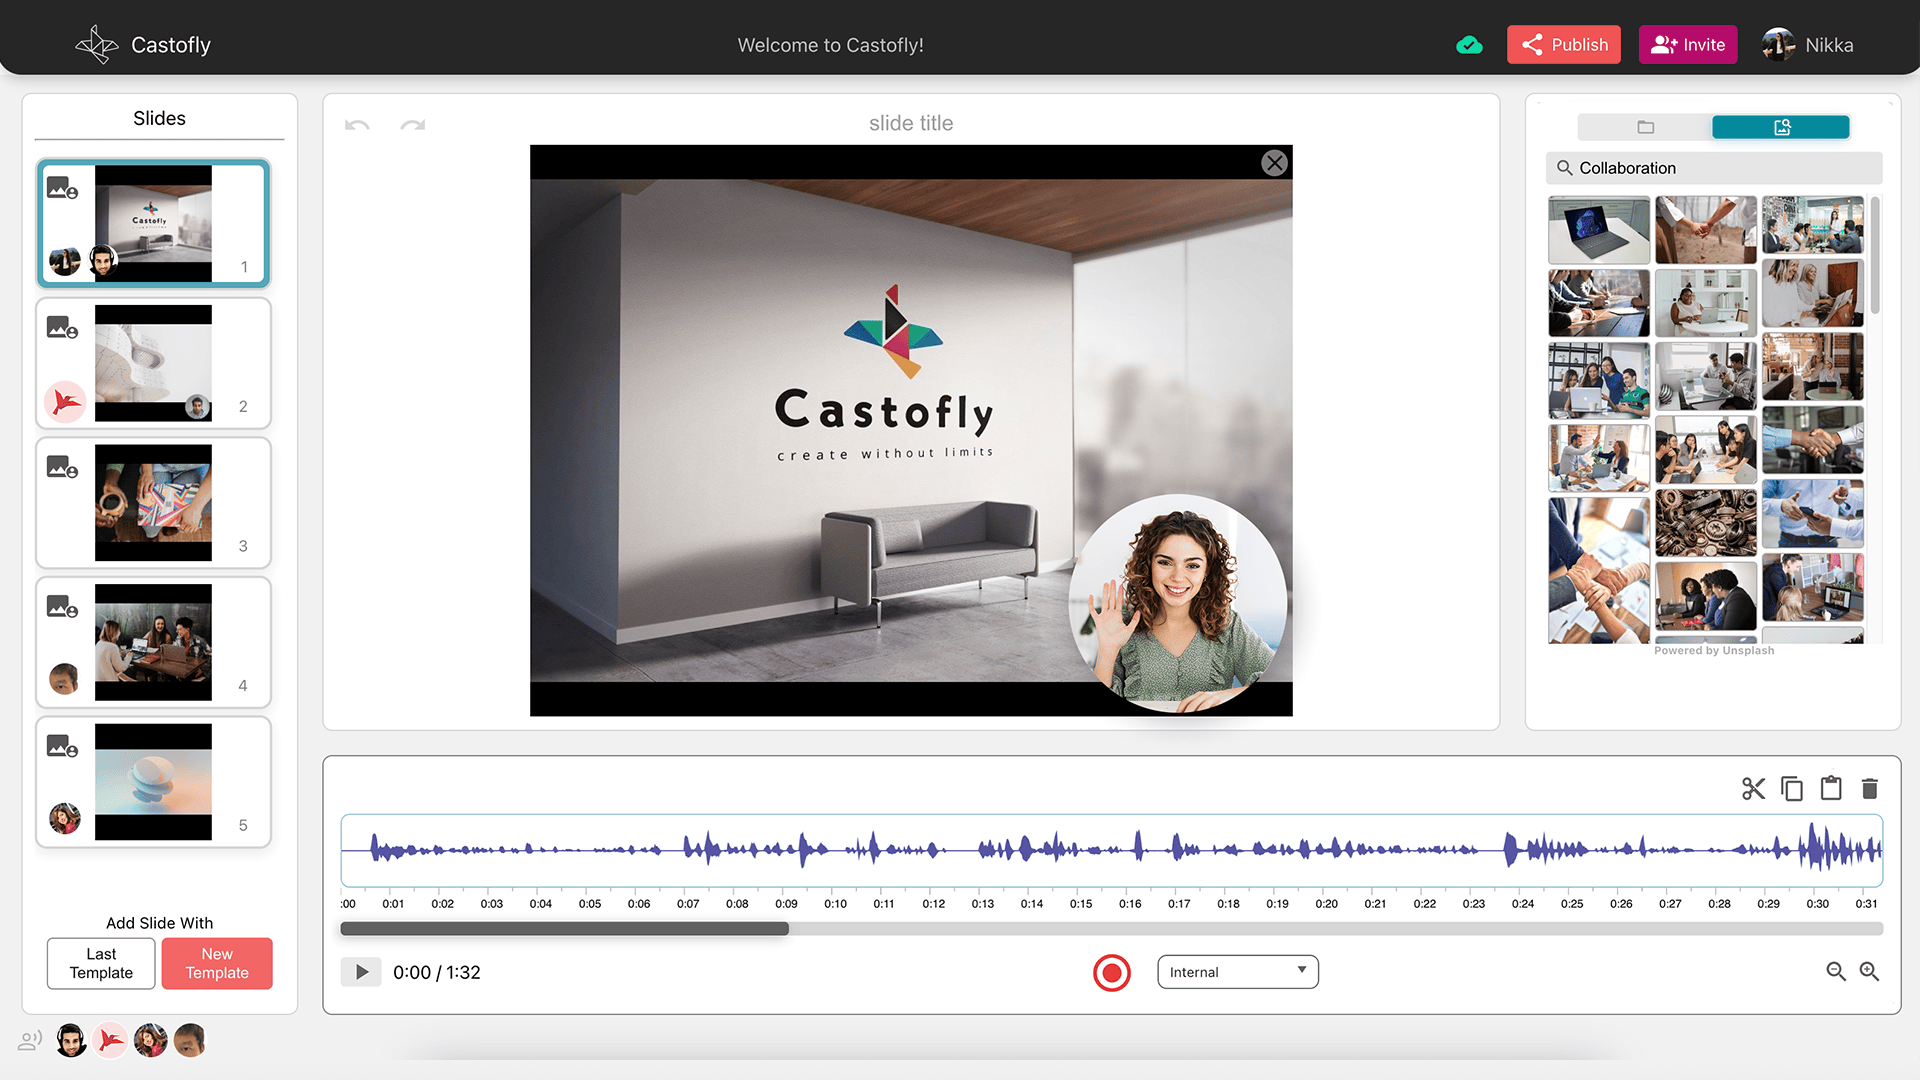The image size is (1920, 1080).
Task: Click the paste clipboard icon
Action: (x=1831, y=788)
